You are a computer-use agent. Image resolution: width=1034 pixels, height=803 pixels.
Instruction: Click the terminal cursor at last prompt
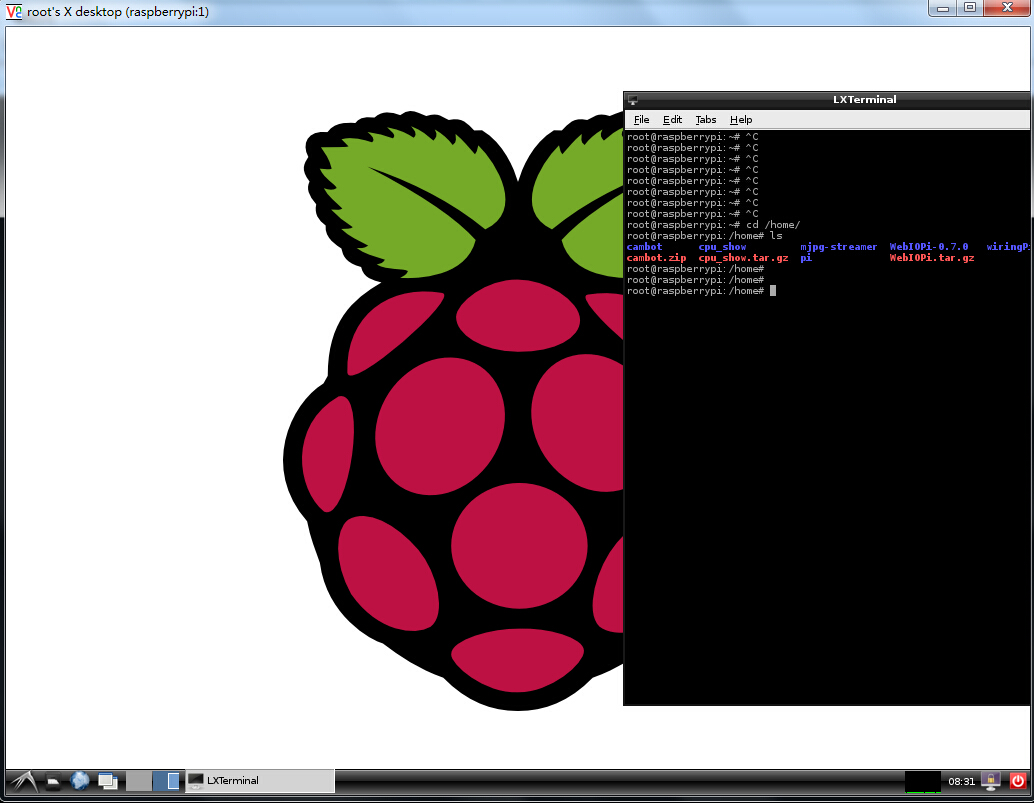click(773, 291)
